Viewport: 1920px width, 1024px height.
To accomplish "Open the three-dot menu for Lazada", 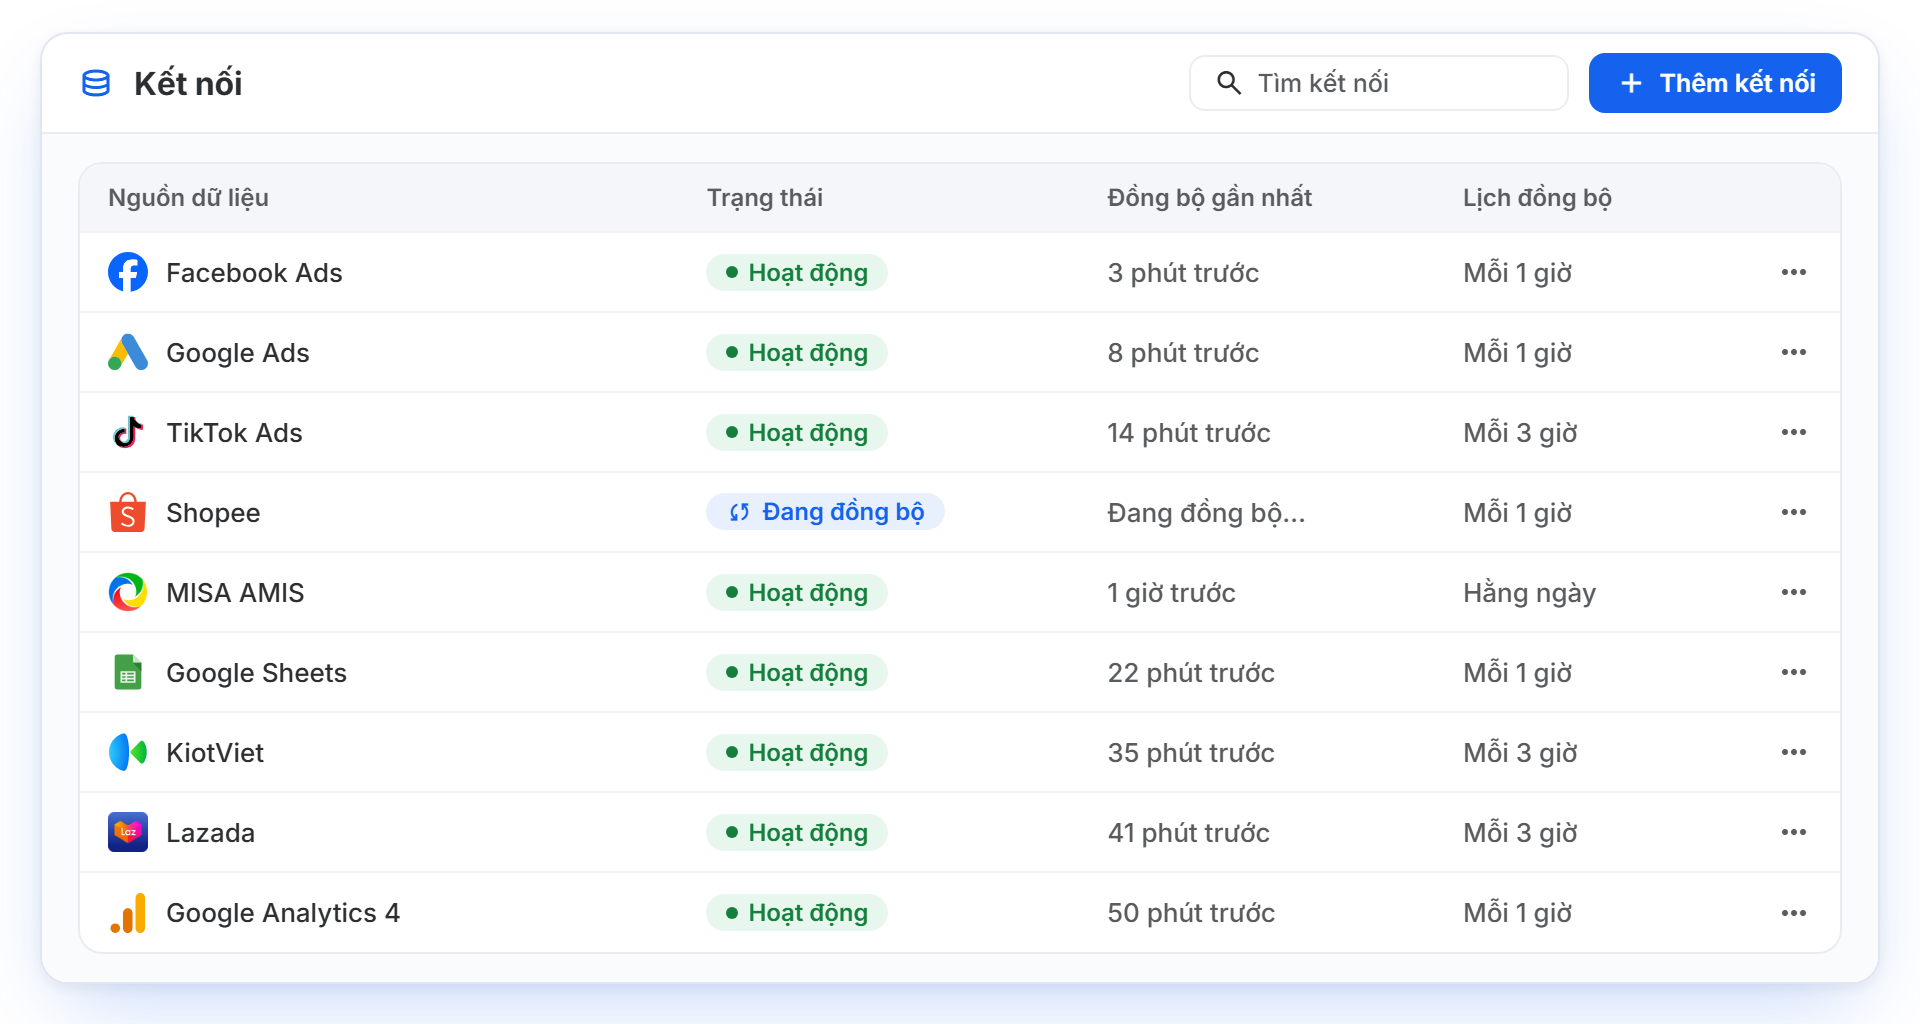I will click(x=1794, y=832).
